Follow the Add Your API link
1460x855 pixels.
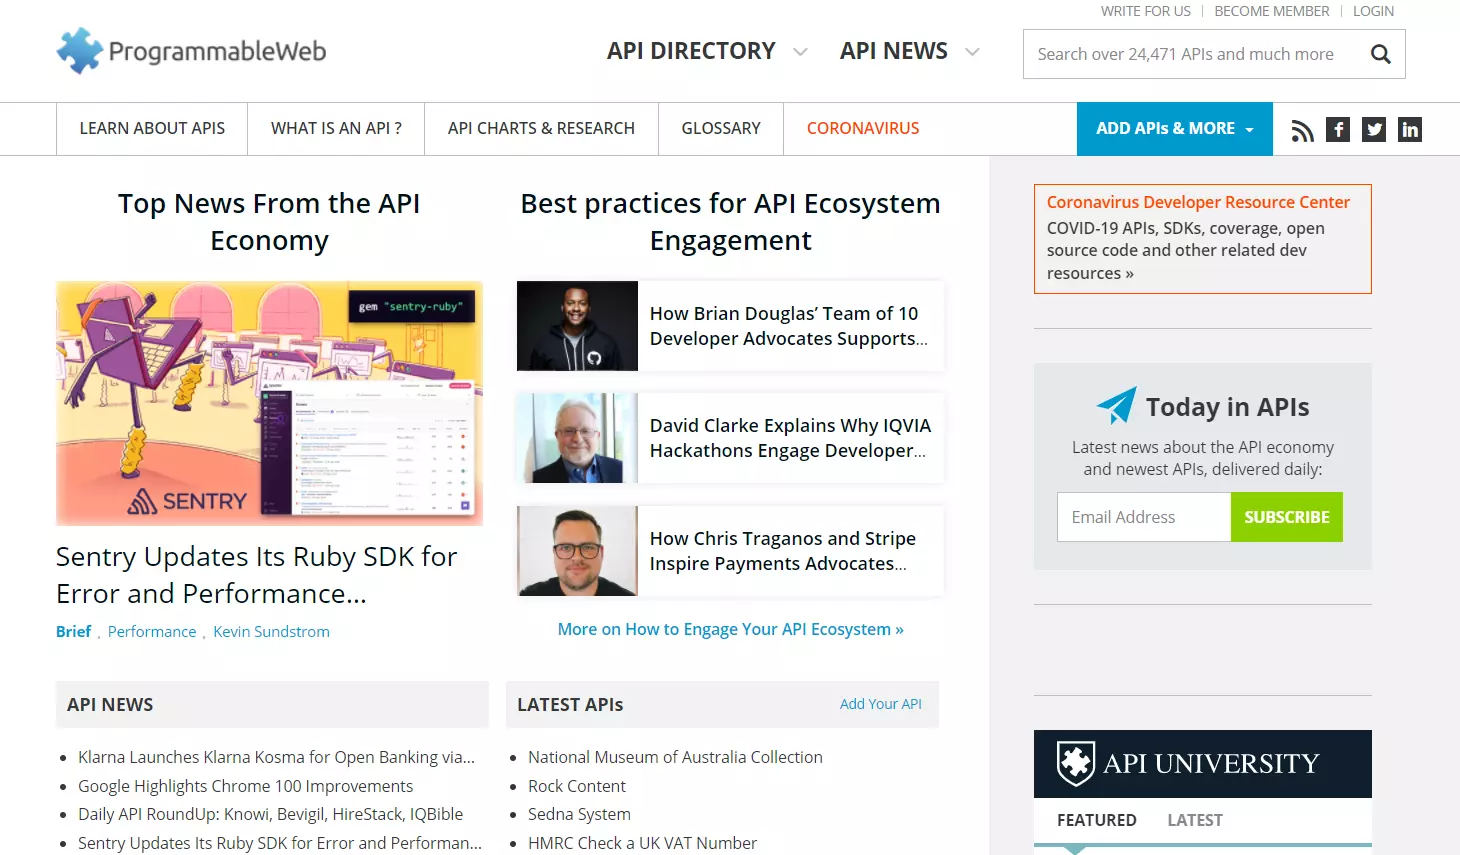[x=880, y=704]
